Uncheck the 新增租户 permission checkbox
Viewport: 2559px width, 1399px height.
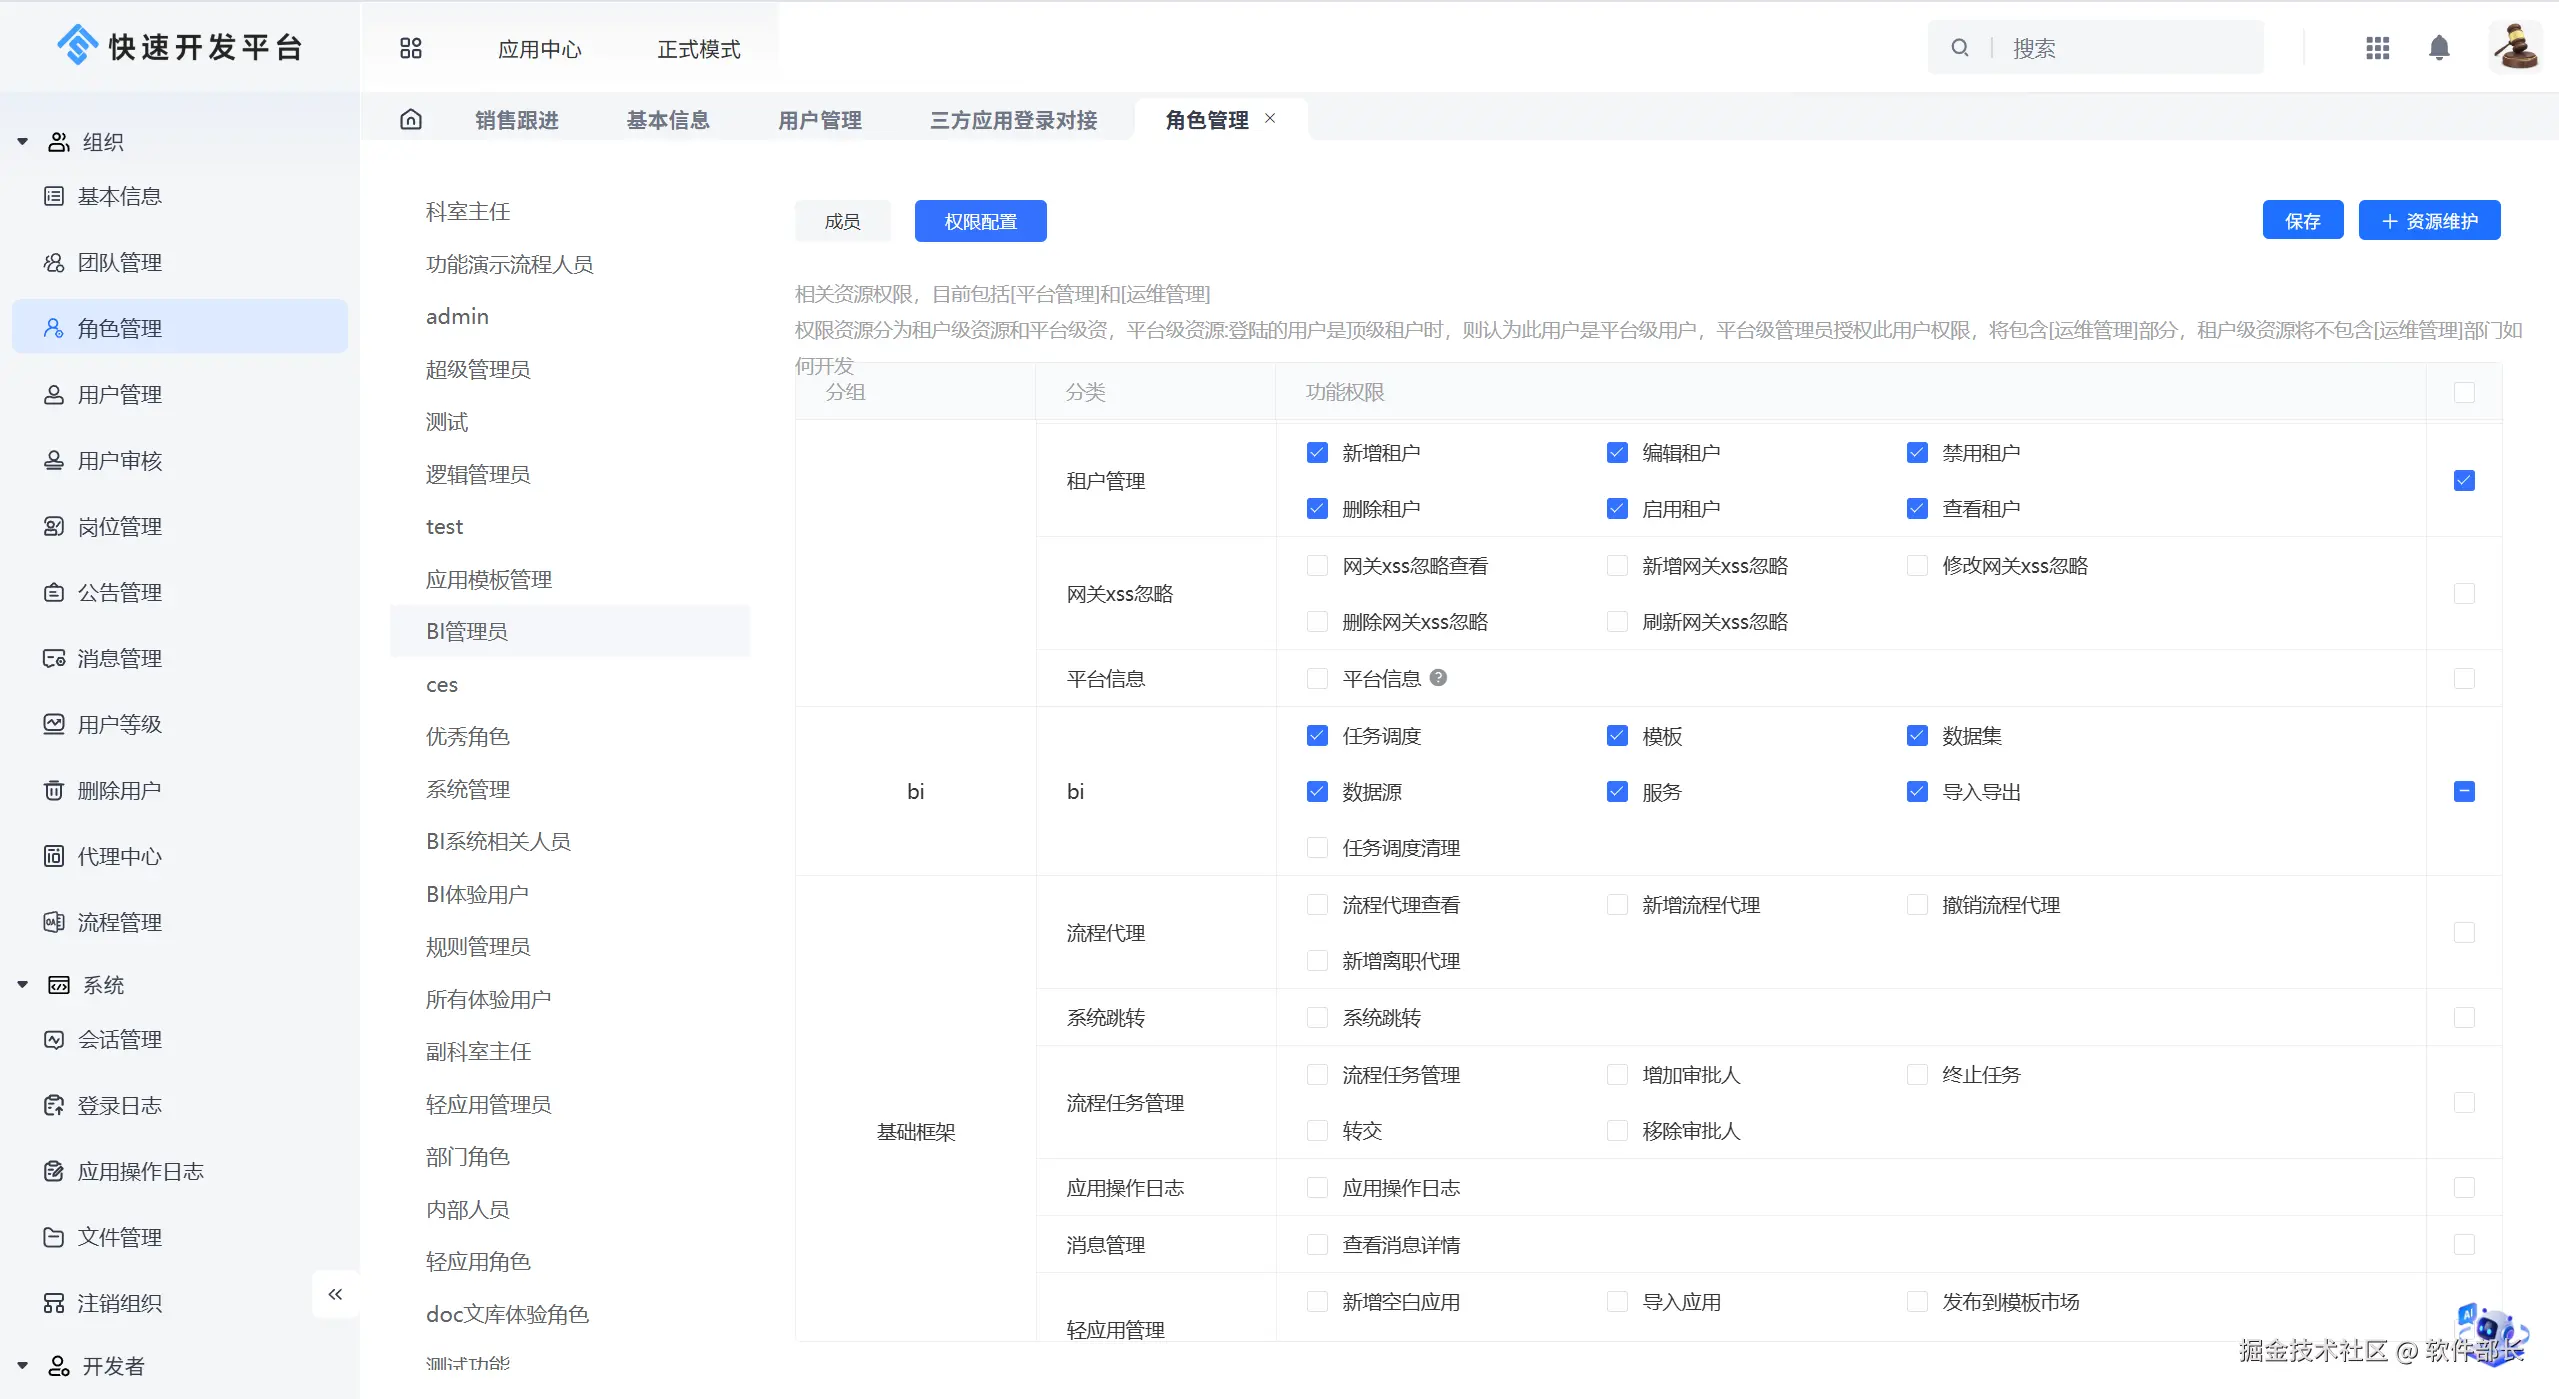click(x=1317, y=453)
